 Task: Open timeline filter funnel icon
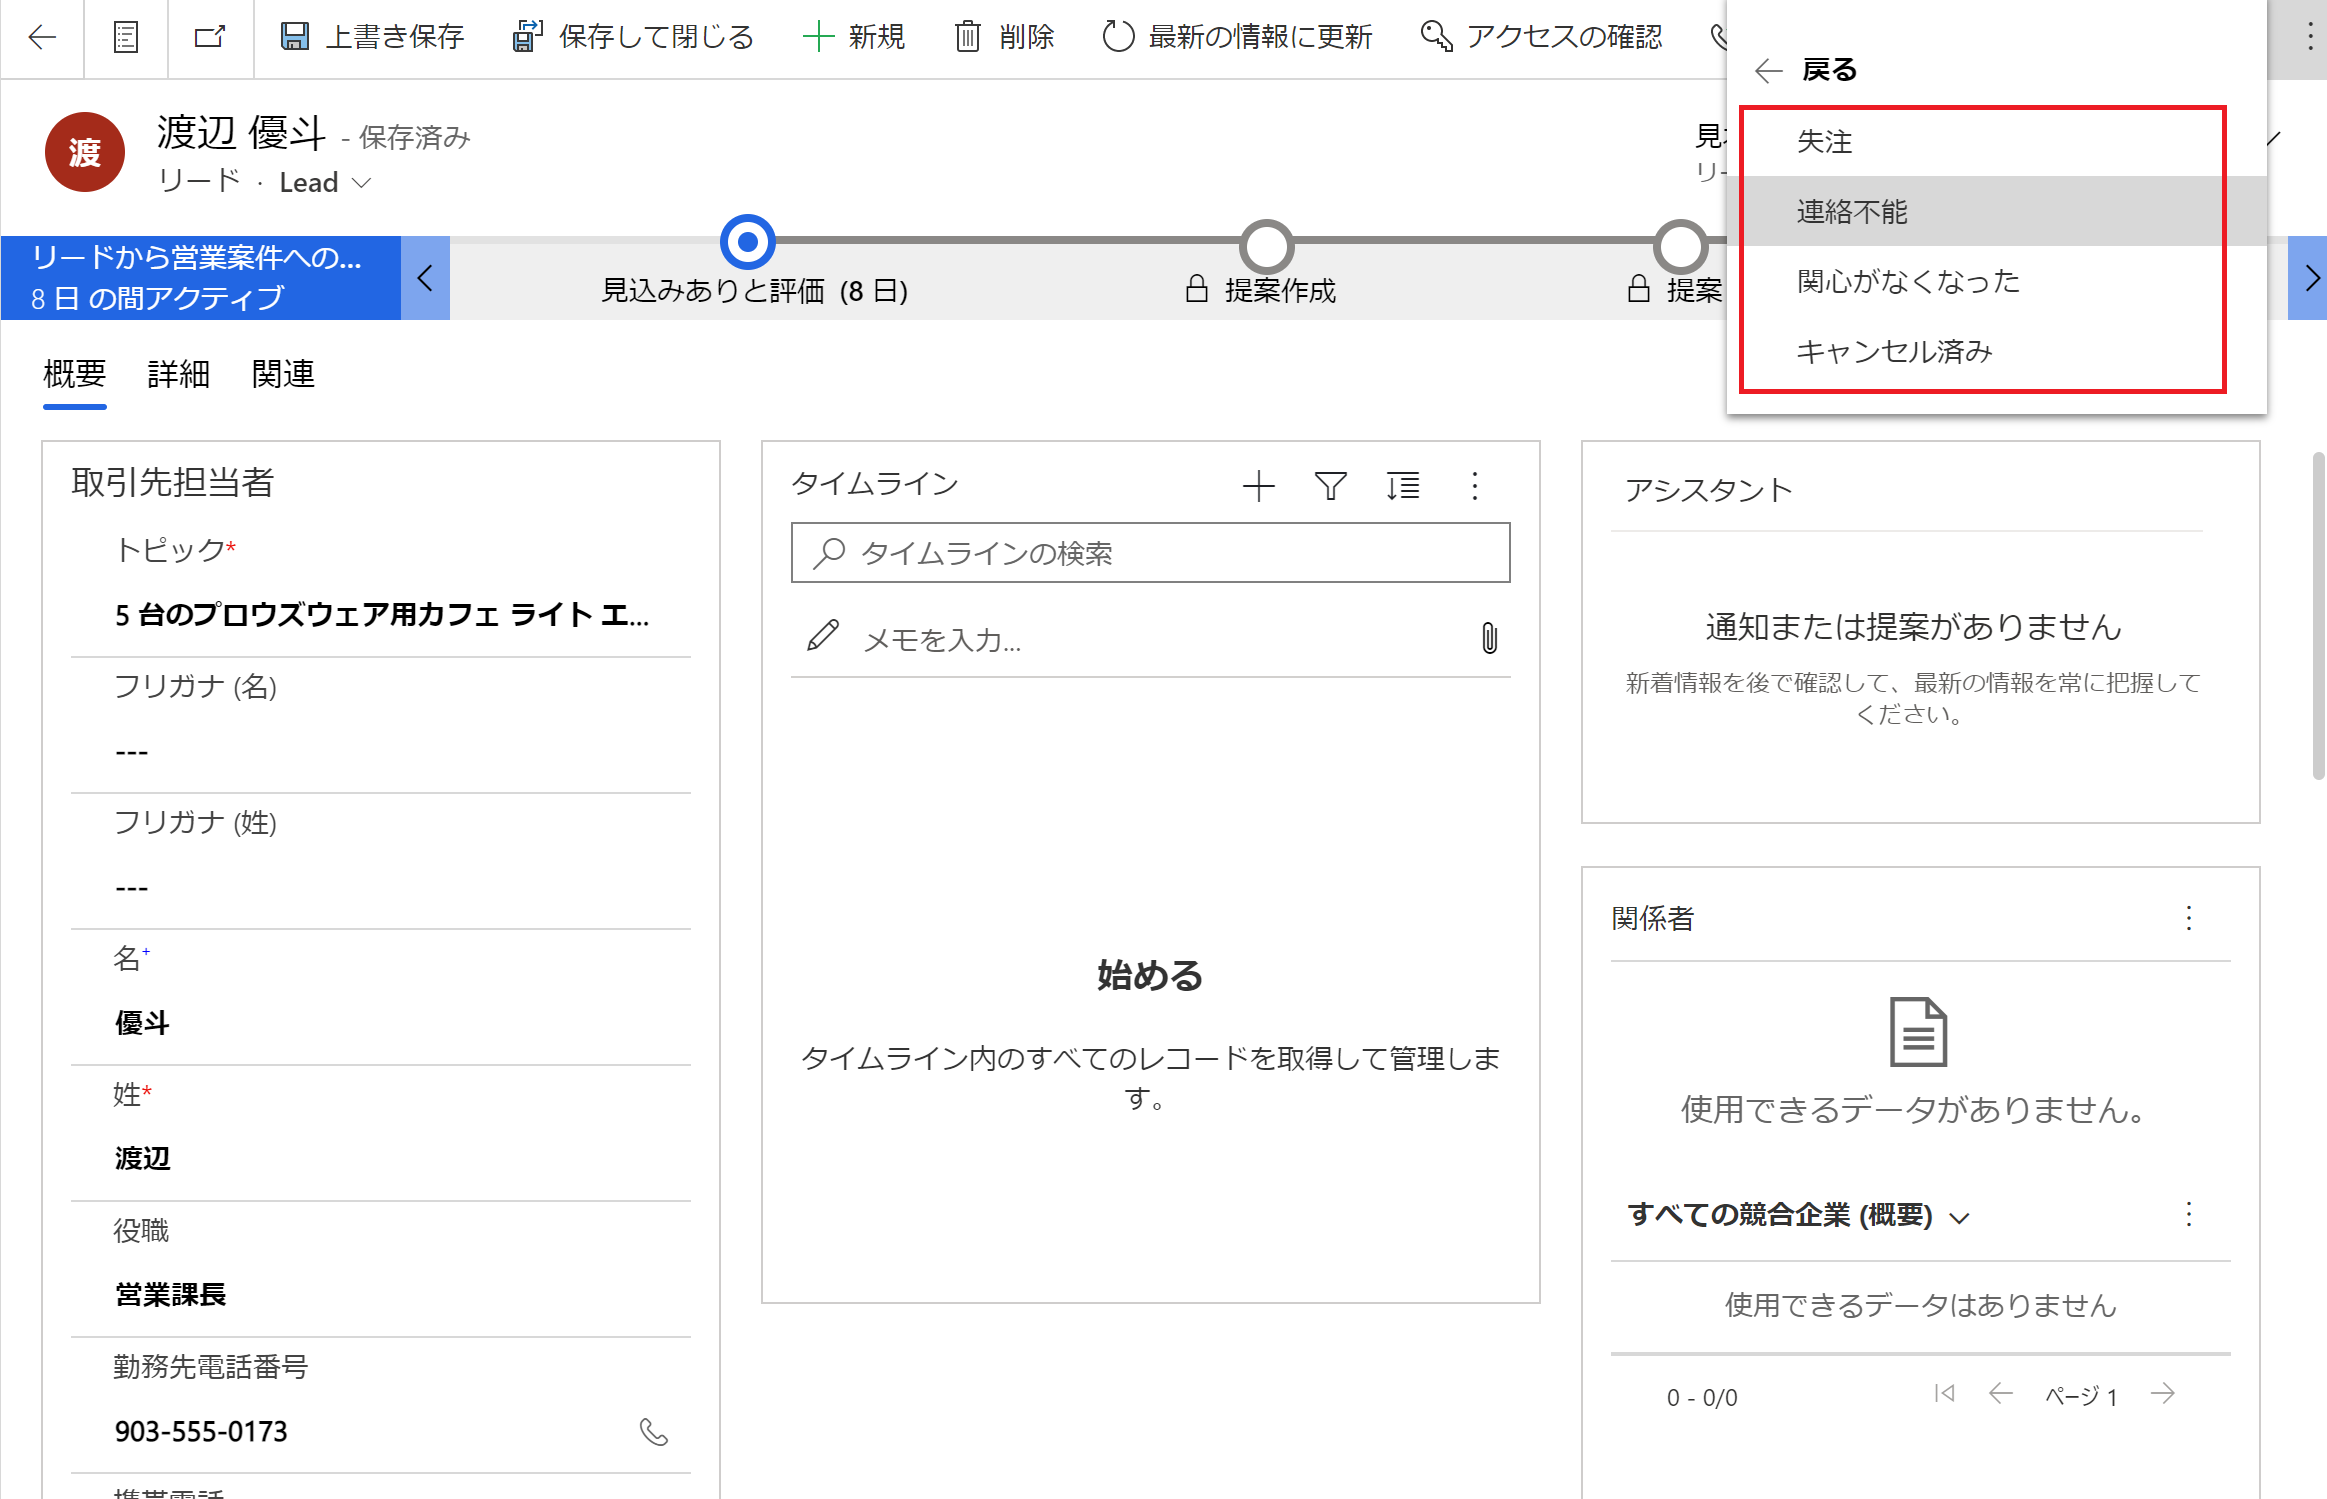(x=1331, y=487)
